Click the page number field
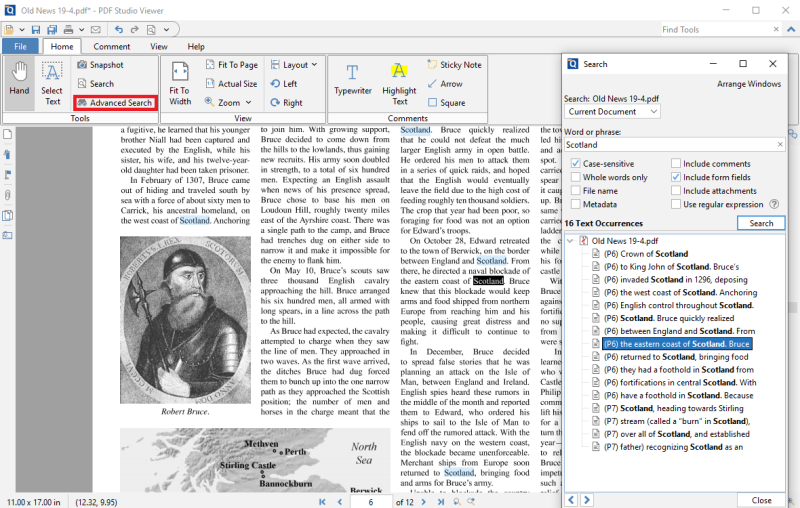Image resolution: width=800 pixels, height=508 pixels. [x=371, y=502]
